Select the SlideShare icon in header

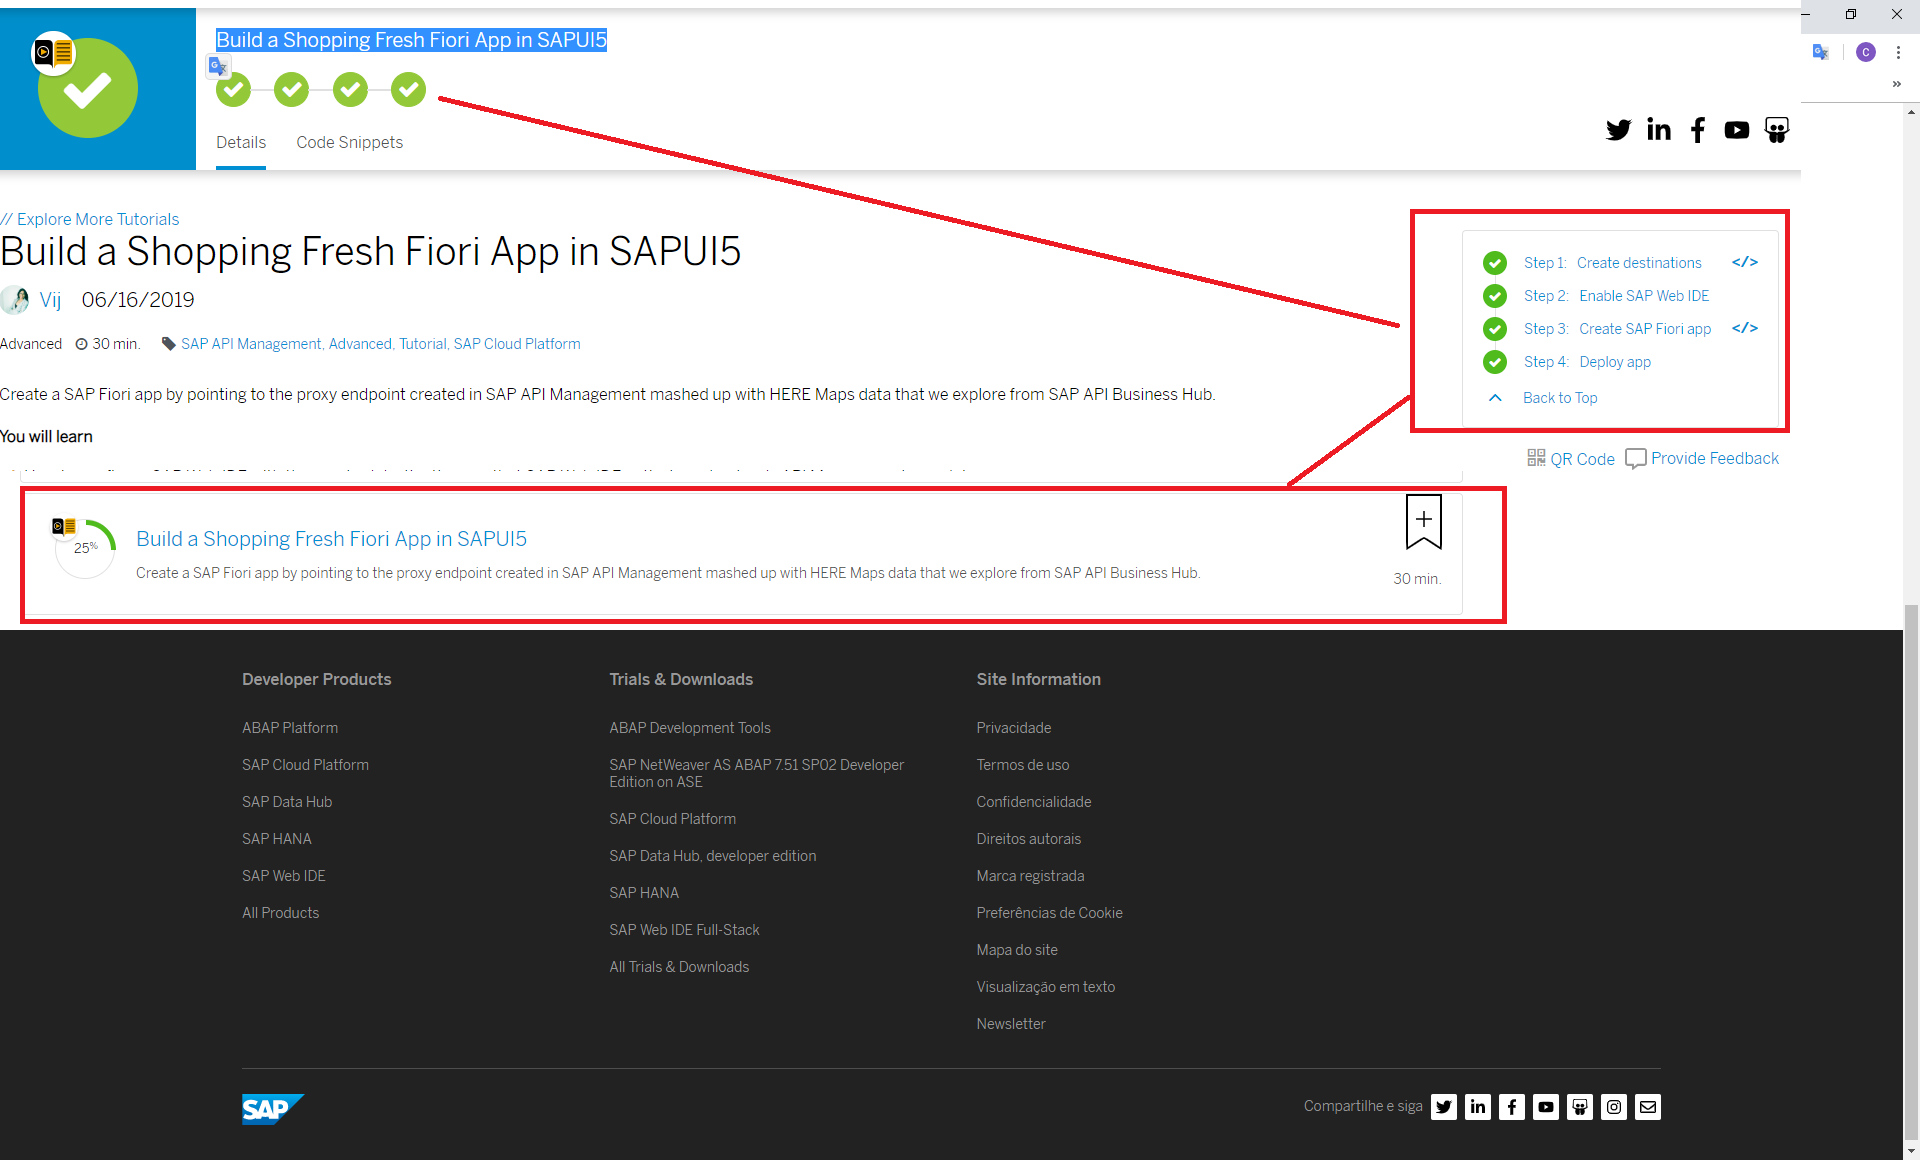point(1776,129)
